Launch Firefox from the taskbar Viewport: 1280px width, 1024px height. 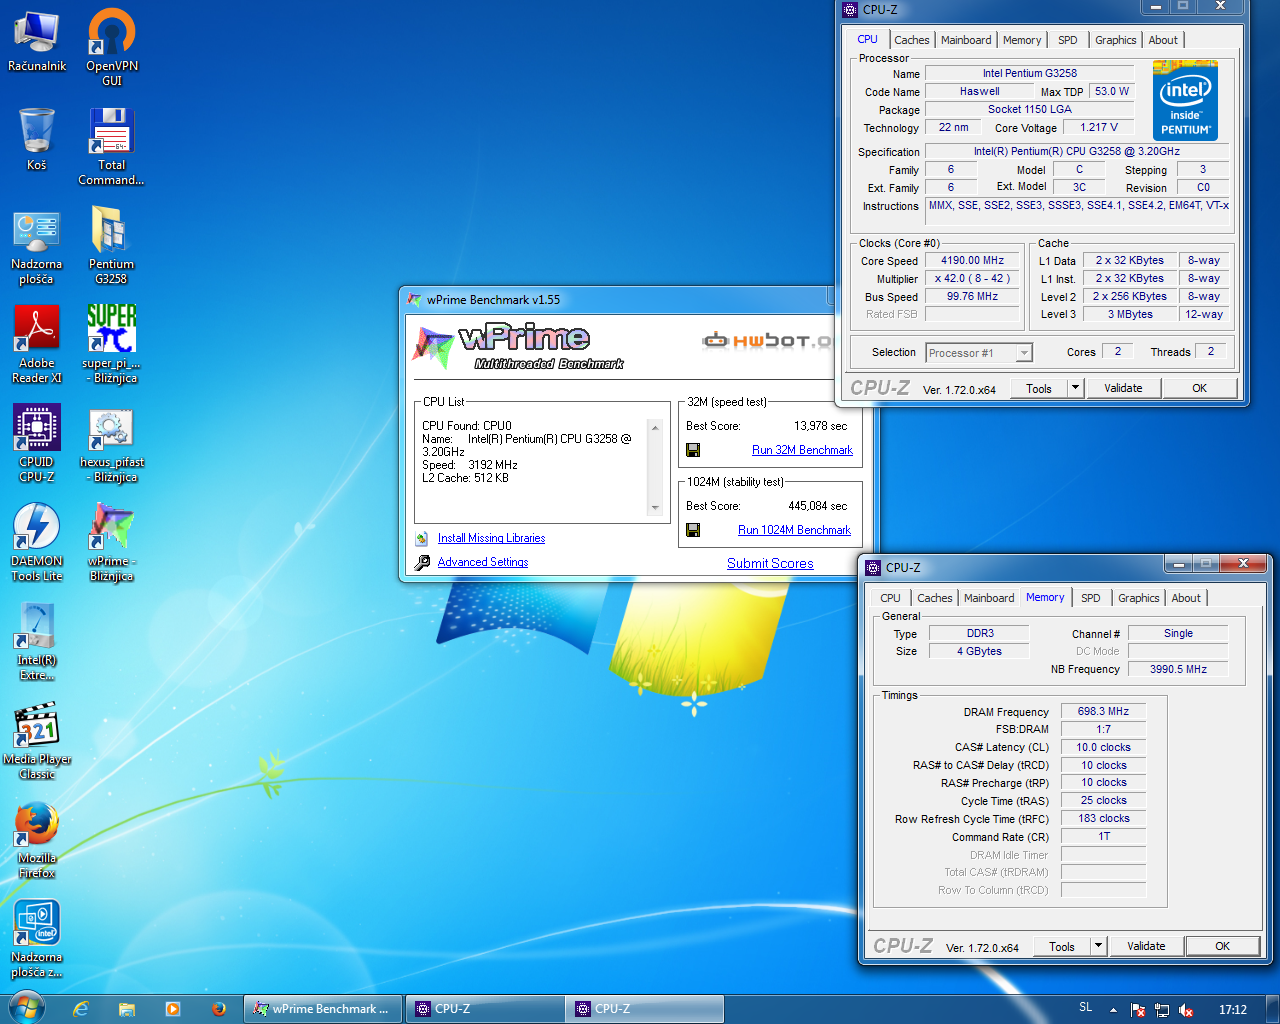(x=219, y=1009)
